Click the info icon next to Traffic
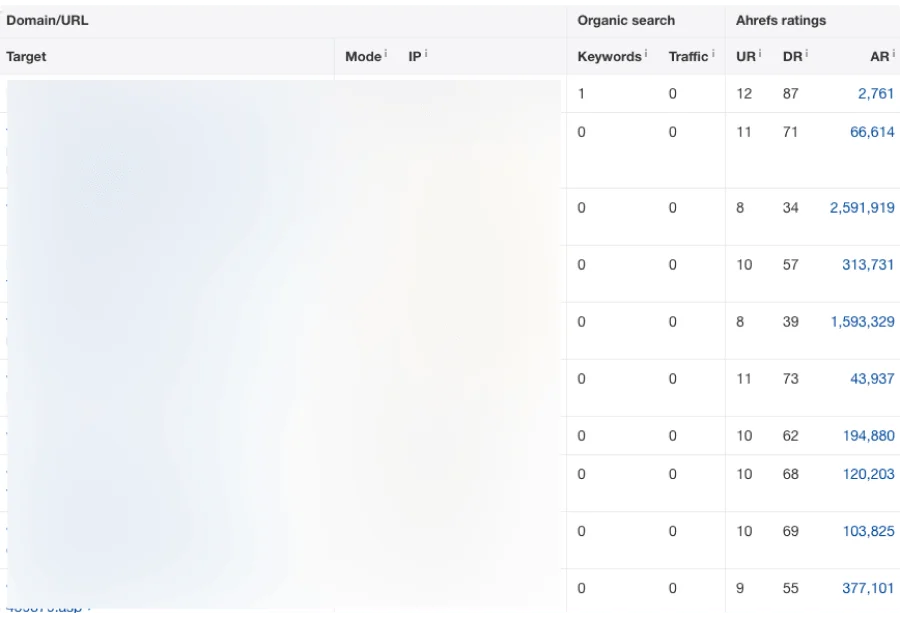 pos(713,53)
